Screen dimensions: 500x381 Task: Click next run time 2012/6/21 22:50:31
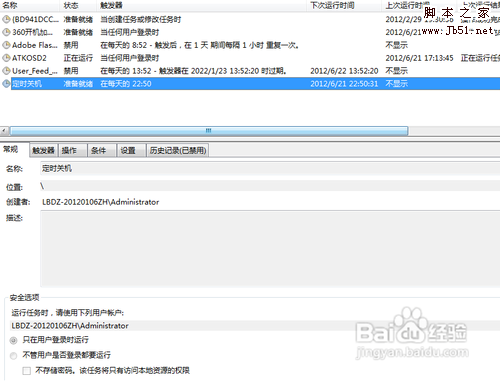[344, 84]
